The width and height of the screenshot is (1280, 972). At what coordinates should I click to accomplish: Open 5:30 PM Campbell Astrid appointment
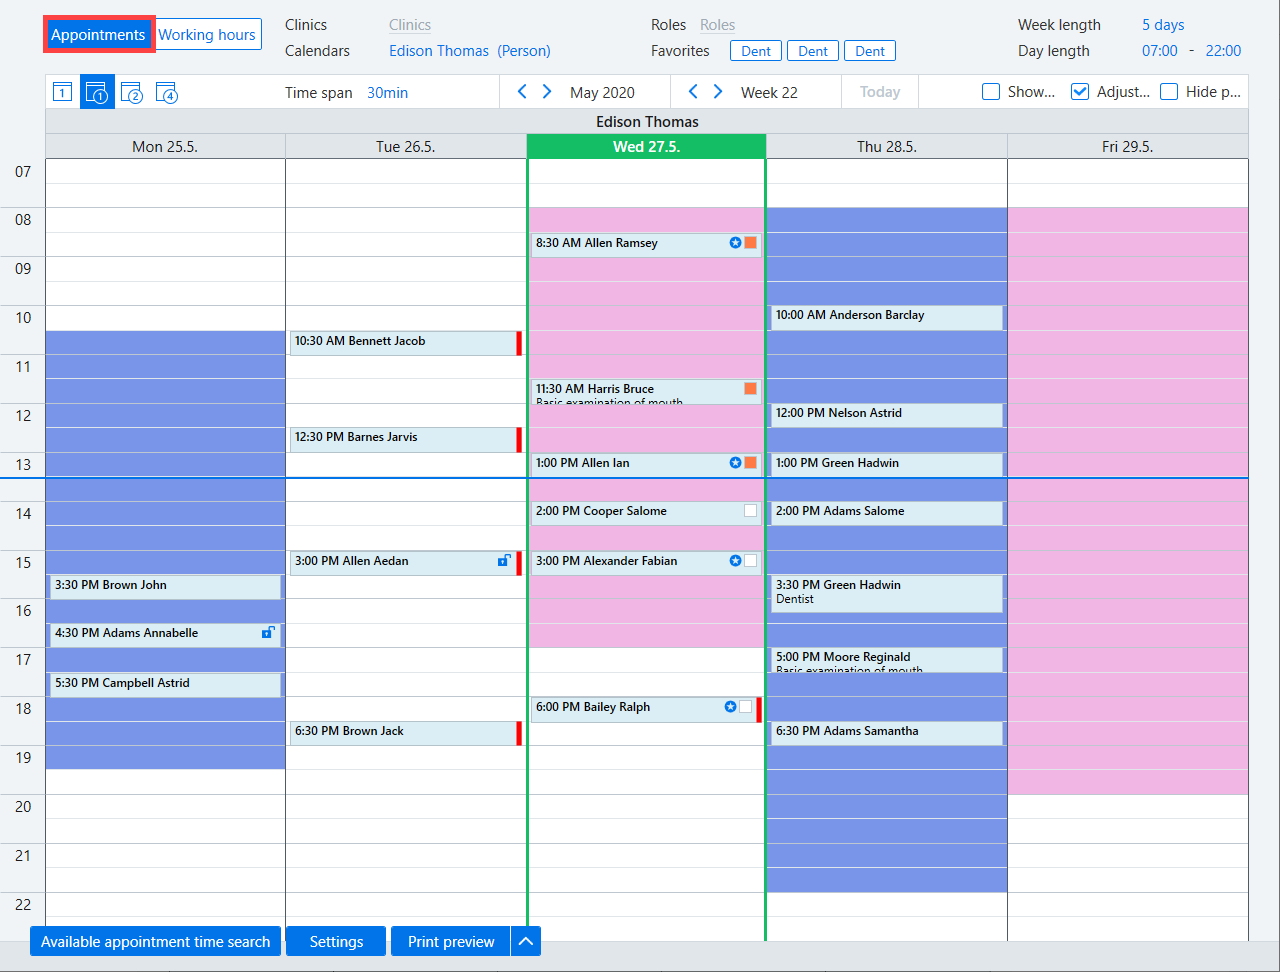(165, 685)
